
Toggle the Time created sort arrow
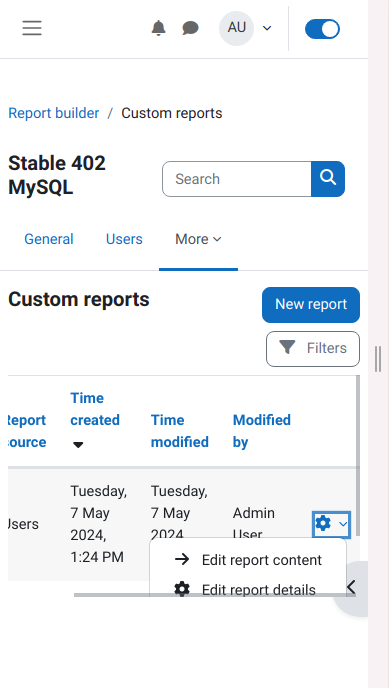[x=78, y=445]
